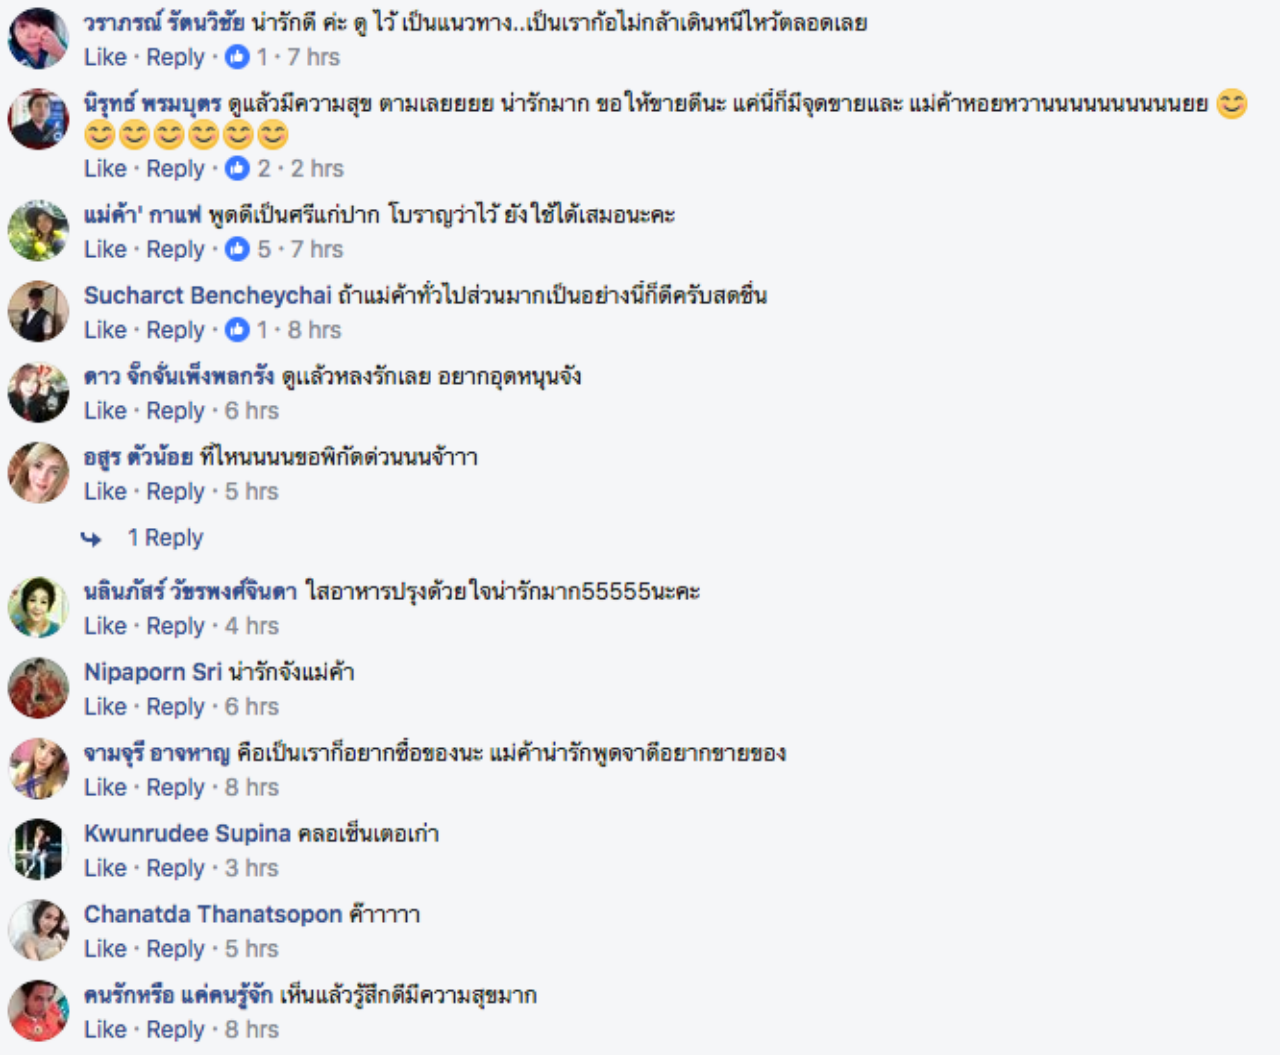This screenshot has height=1055, width=1280.
Task: Open Sucharct Bencheychai's profile name link
Action: coord(207,295)
